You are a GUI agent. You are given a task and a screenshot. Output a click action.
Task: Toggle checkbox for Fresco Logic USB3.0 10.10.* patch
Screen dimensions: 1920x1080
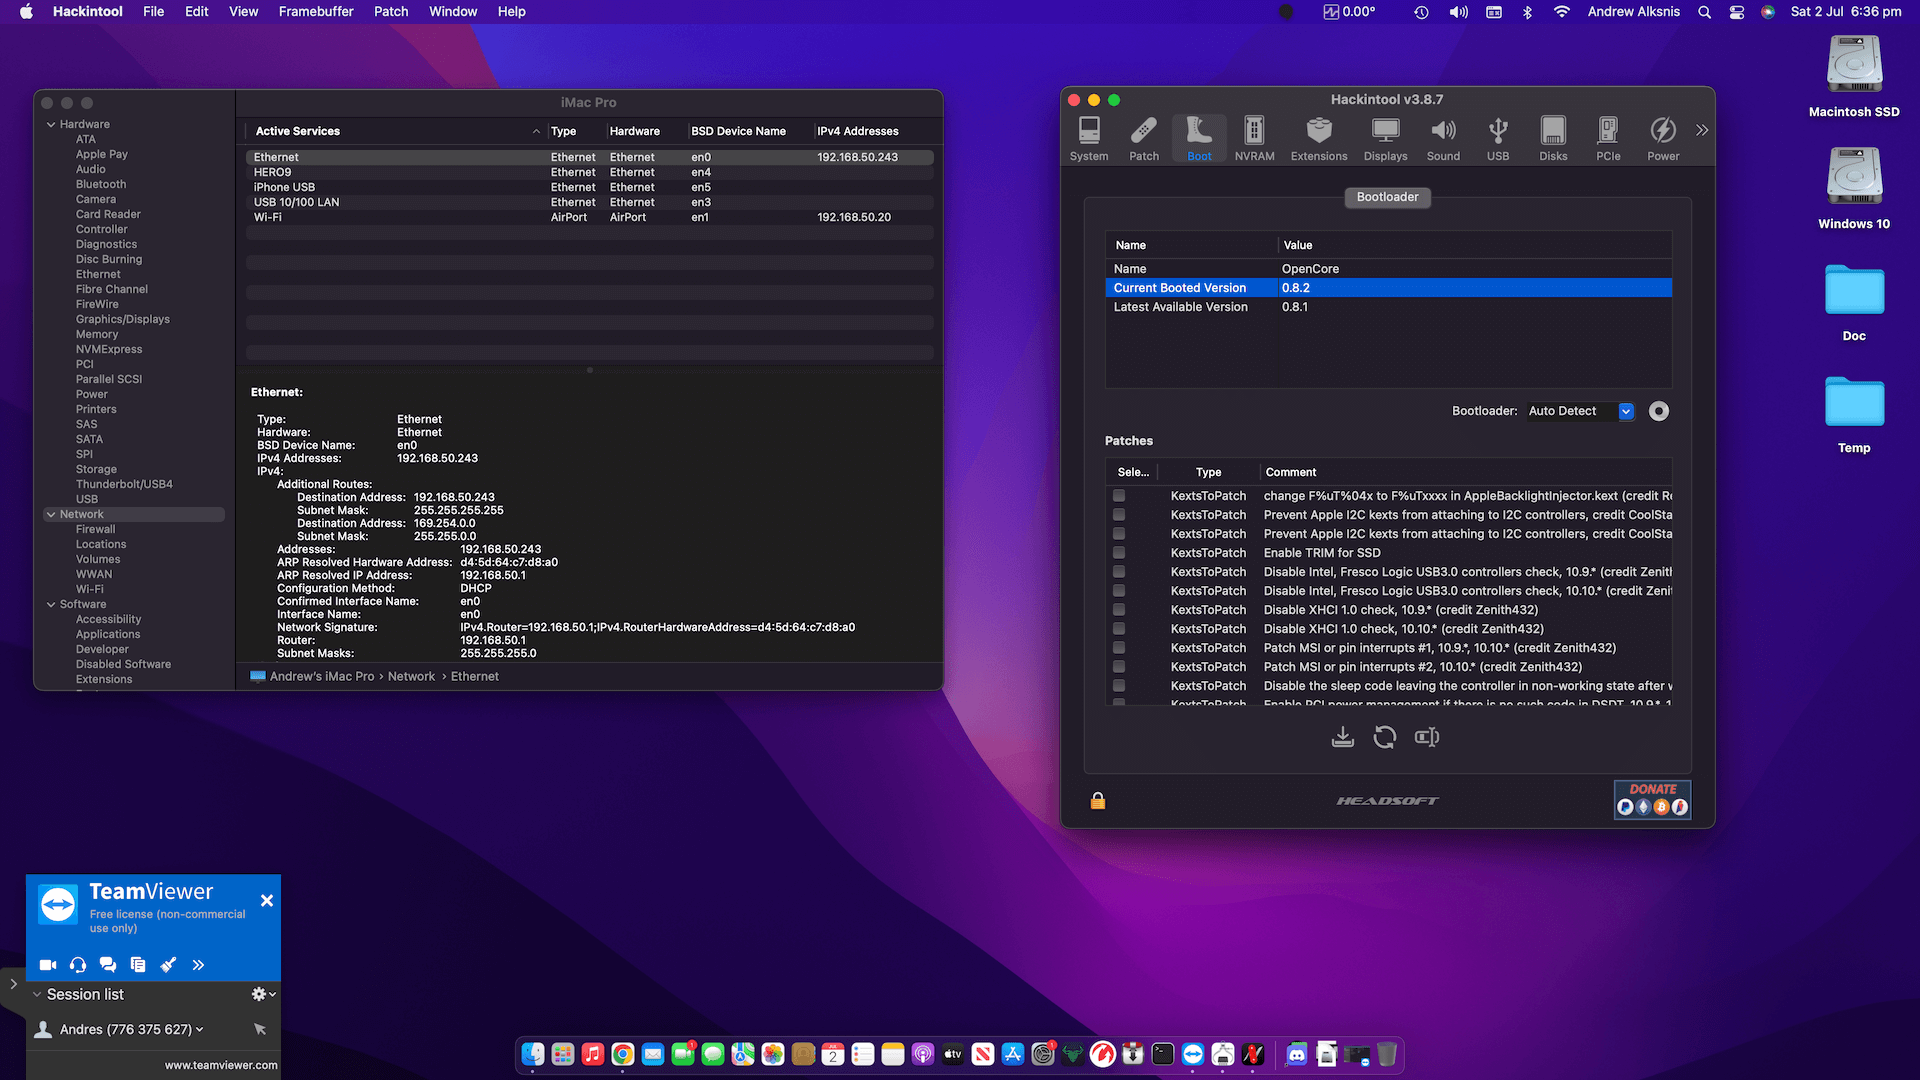[1119, 591]
